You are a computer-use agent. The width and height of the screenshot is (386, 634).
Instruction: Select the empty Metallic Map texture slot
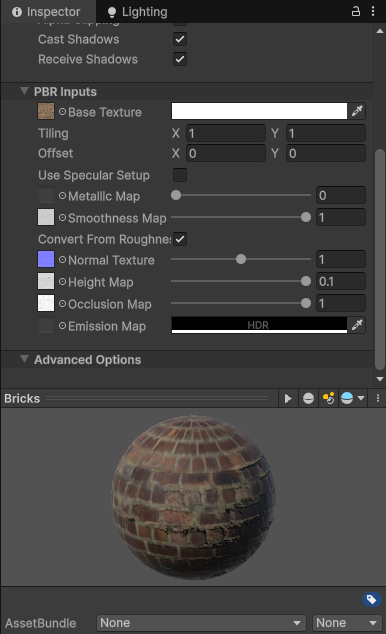pos(46,195)
